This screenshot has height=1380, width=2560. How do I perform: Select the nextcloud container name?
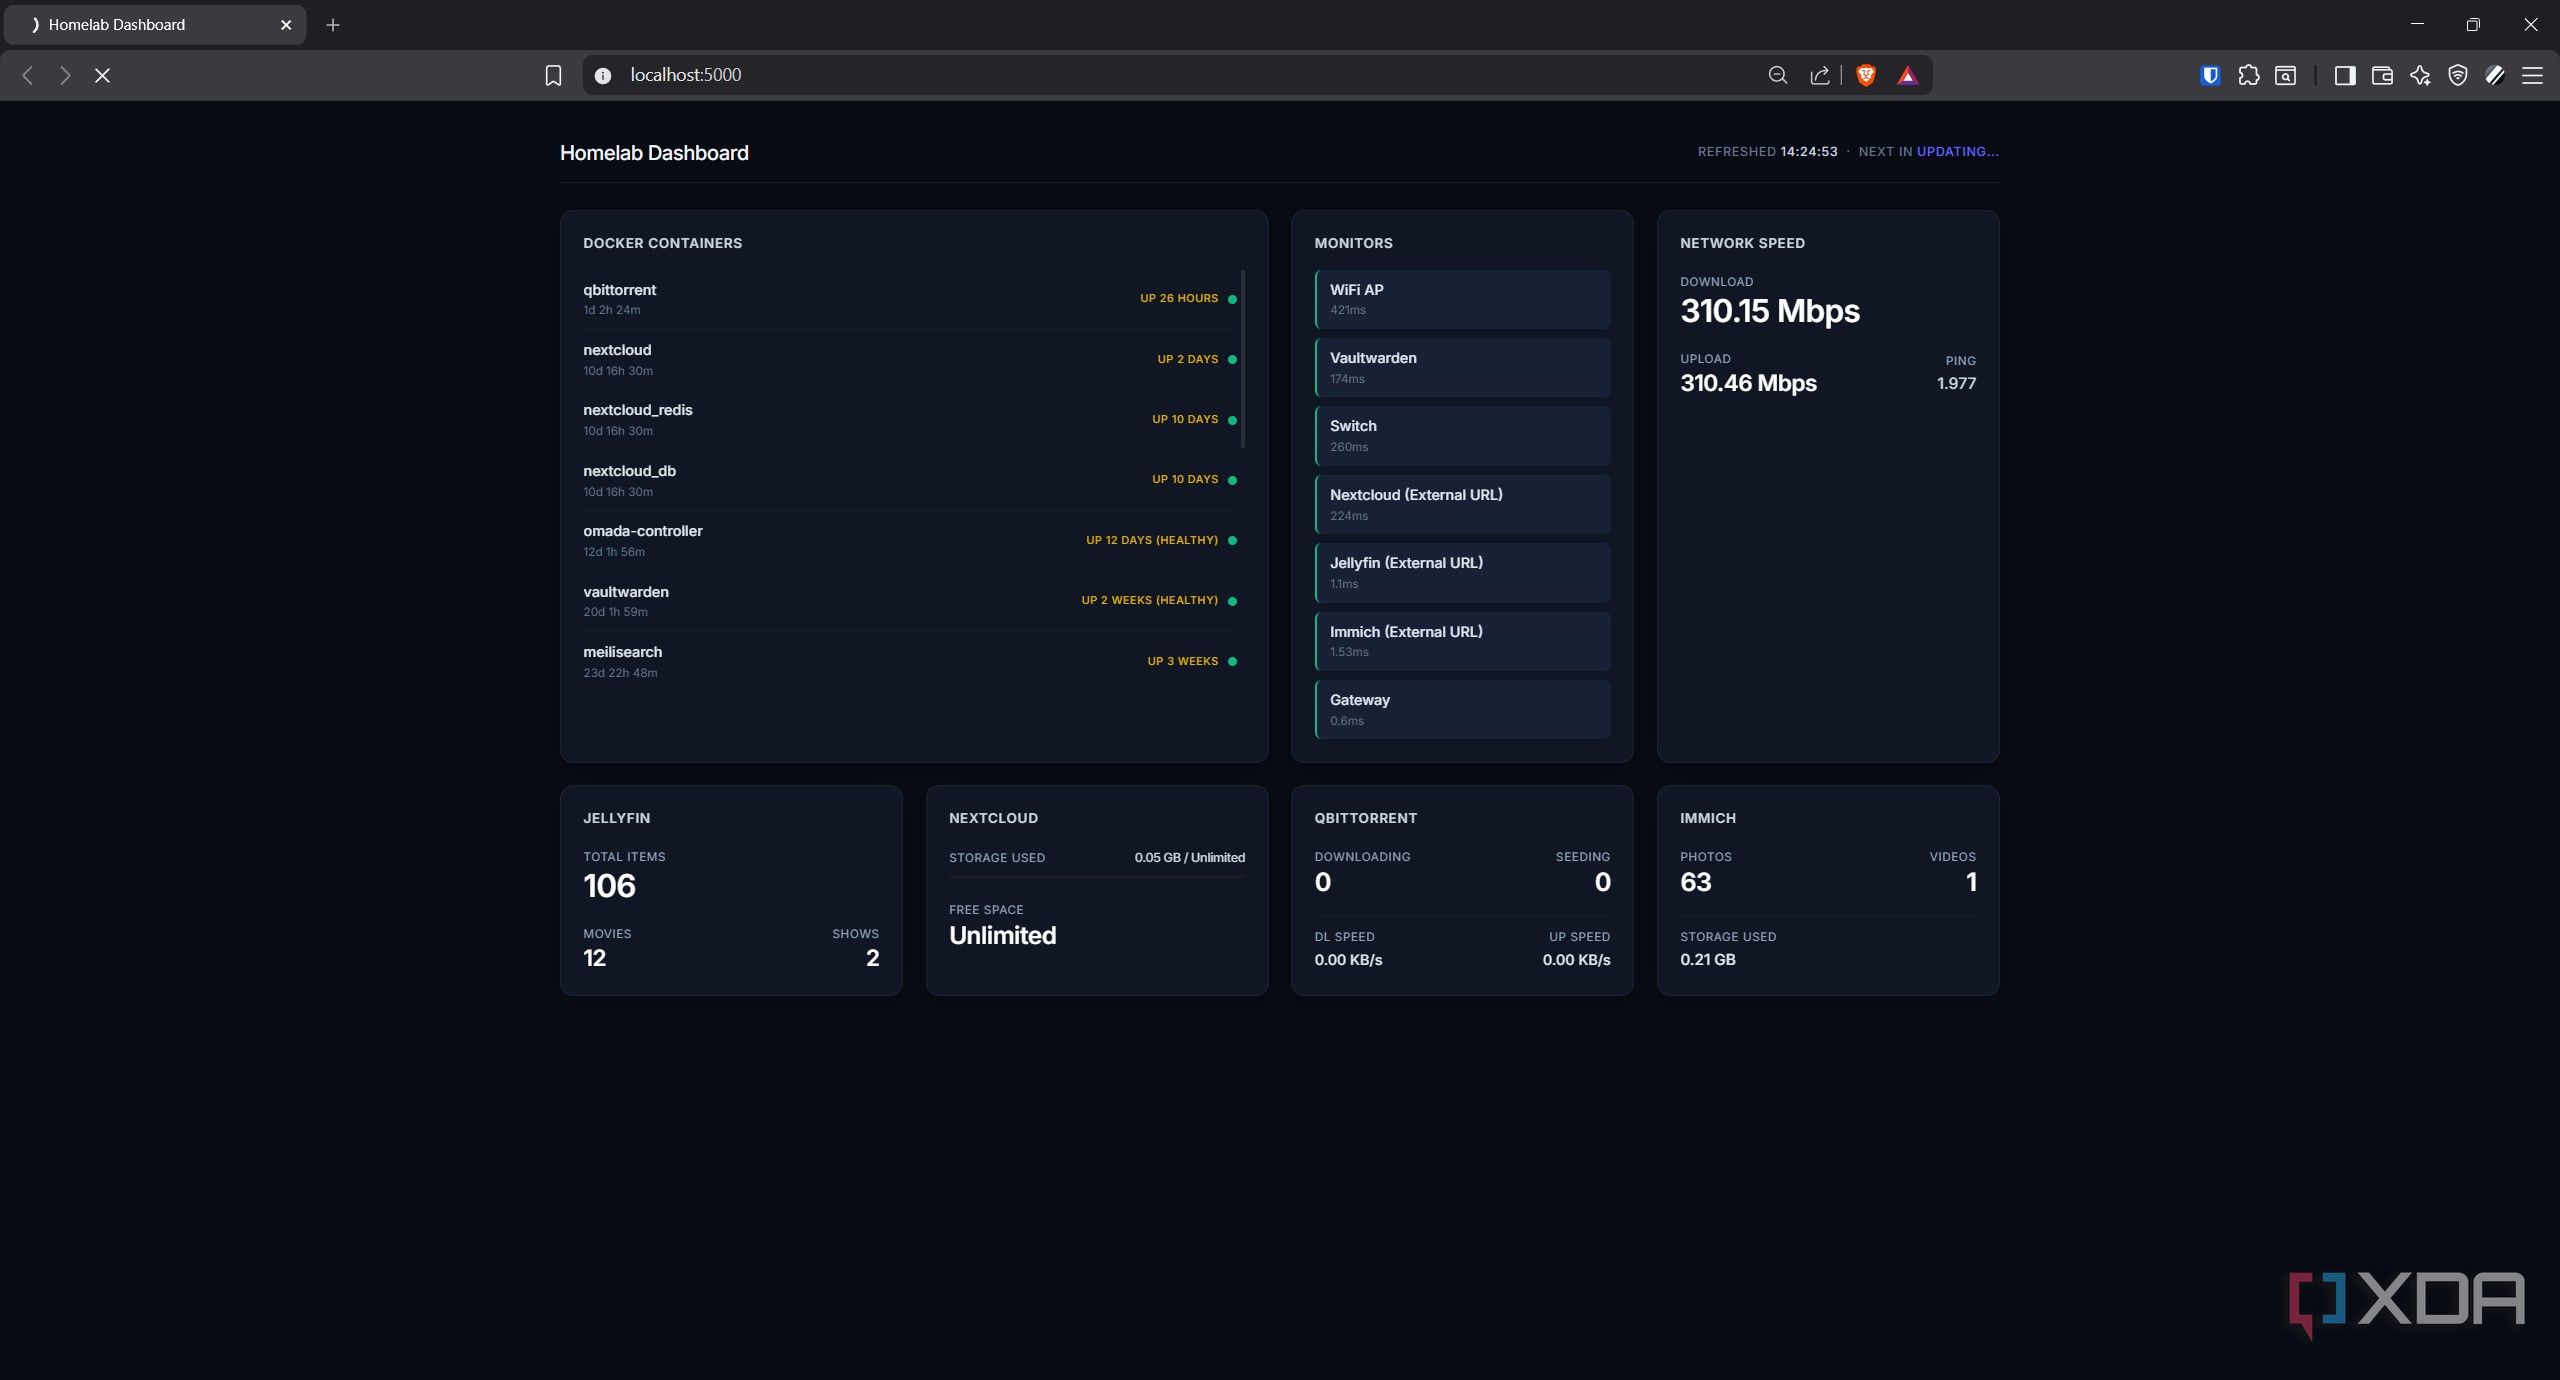tap(617, 350)
